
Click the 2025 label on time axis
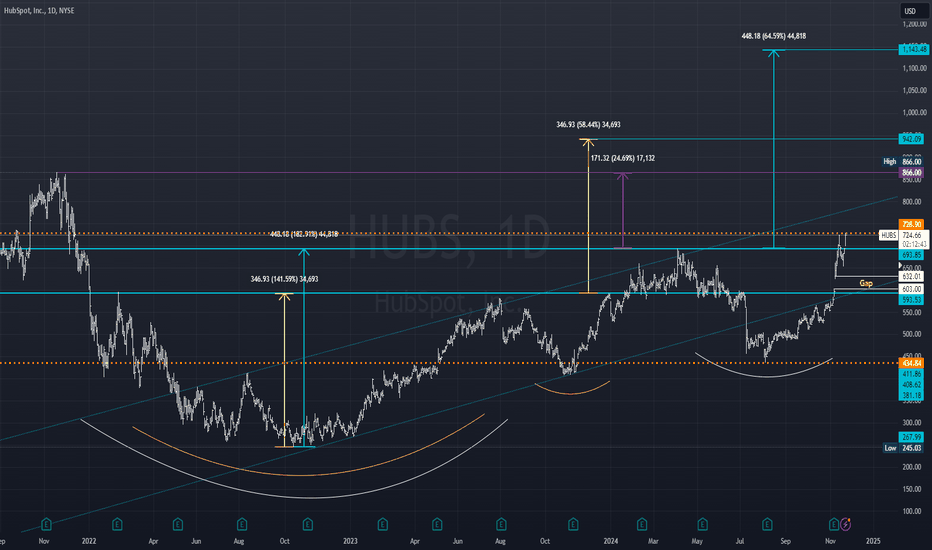click(x=873, y=541)
